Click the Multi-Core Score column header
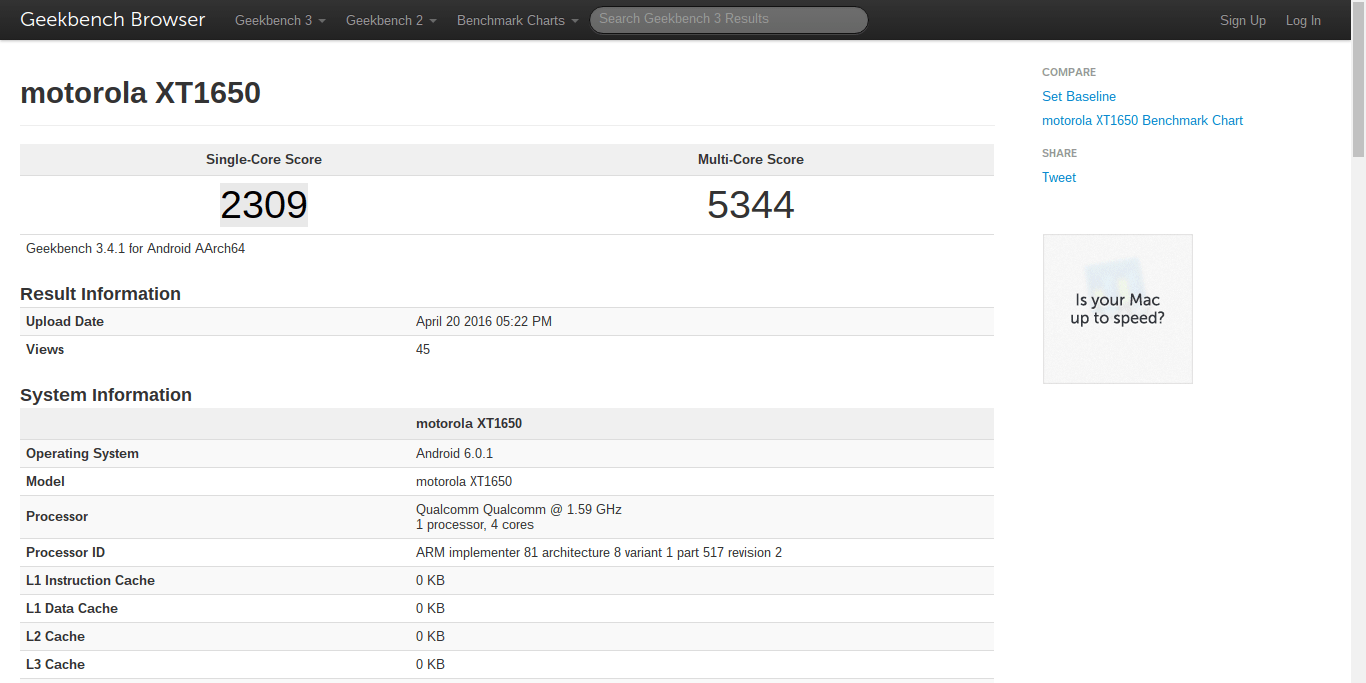Viewport: 1366px width, 683px height. (750, 160)
